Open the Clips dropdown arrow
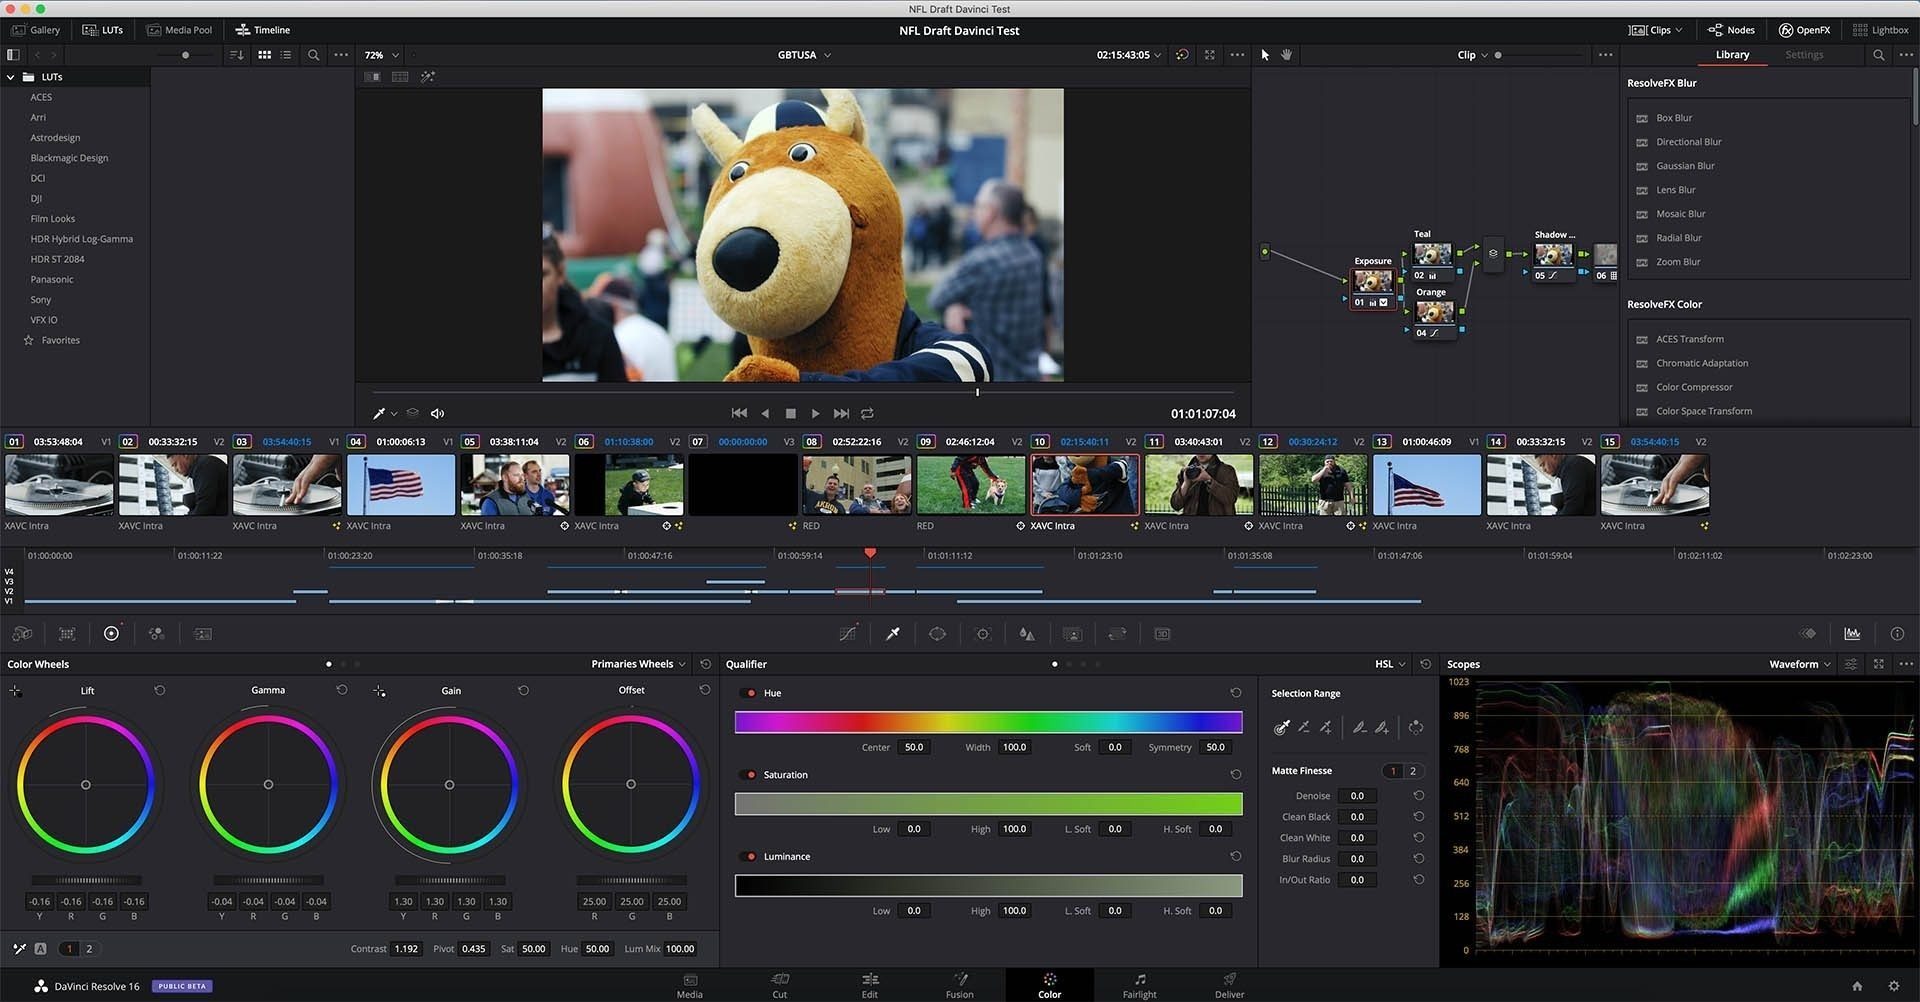Image resolution: width=1920 pixels, height=1002 pixels. 1679,30
